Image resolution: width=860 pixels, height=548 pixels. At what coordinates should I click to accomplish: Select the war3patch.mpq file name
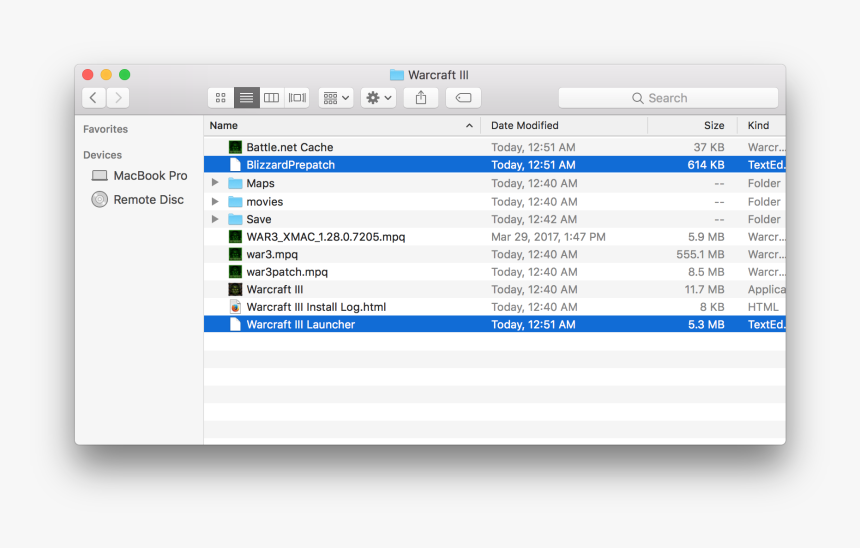pyautogui.click(x=287, y=272)
